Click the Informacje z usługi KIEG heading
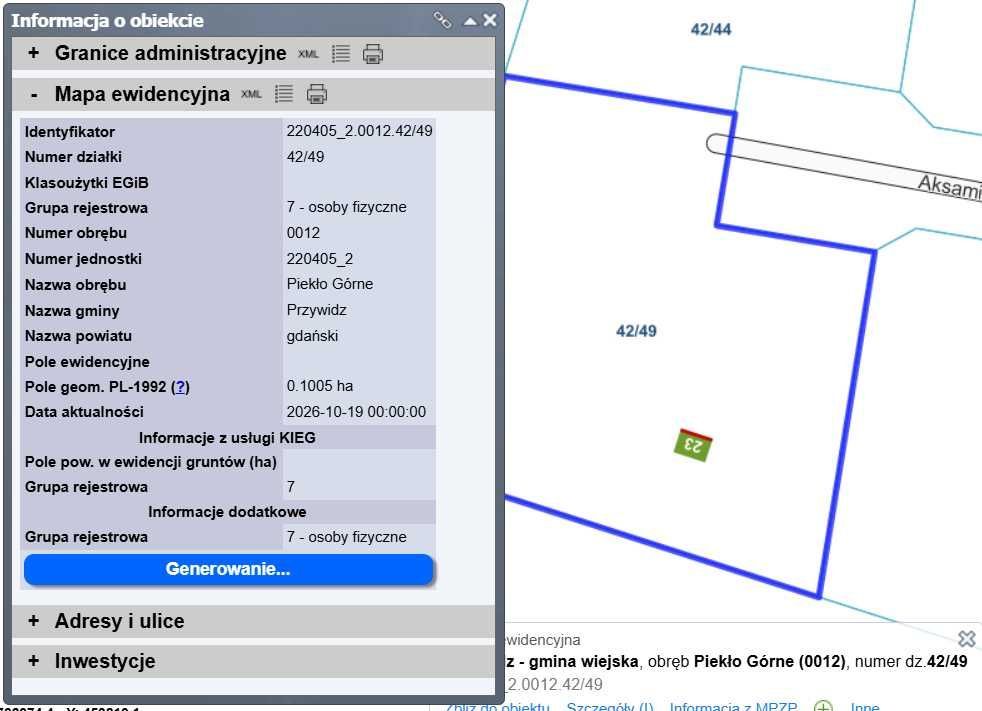The width and height of the screenshot is (982, 711). (x=227, y=437)
